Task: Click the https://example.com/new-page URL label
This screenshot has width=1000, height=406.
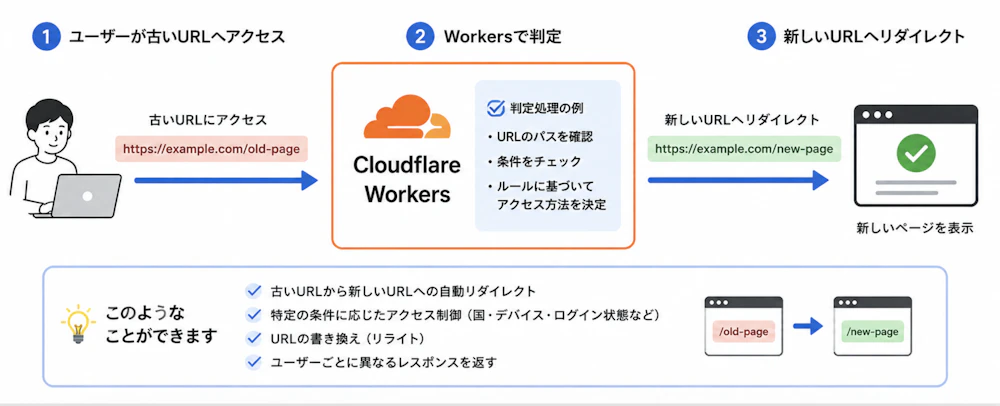Action: (744, 149)
